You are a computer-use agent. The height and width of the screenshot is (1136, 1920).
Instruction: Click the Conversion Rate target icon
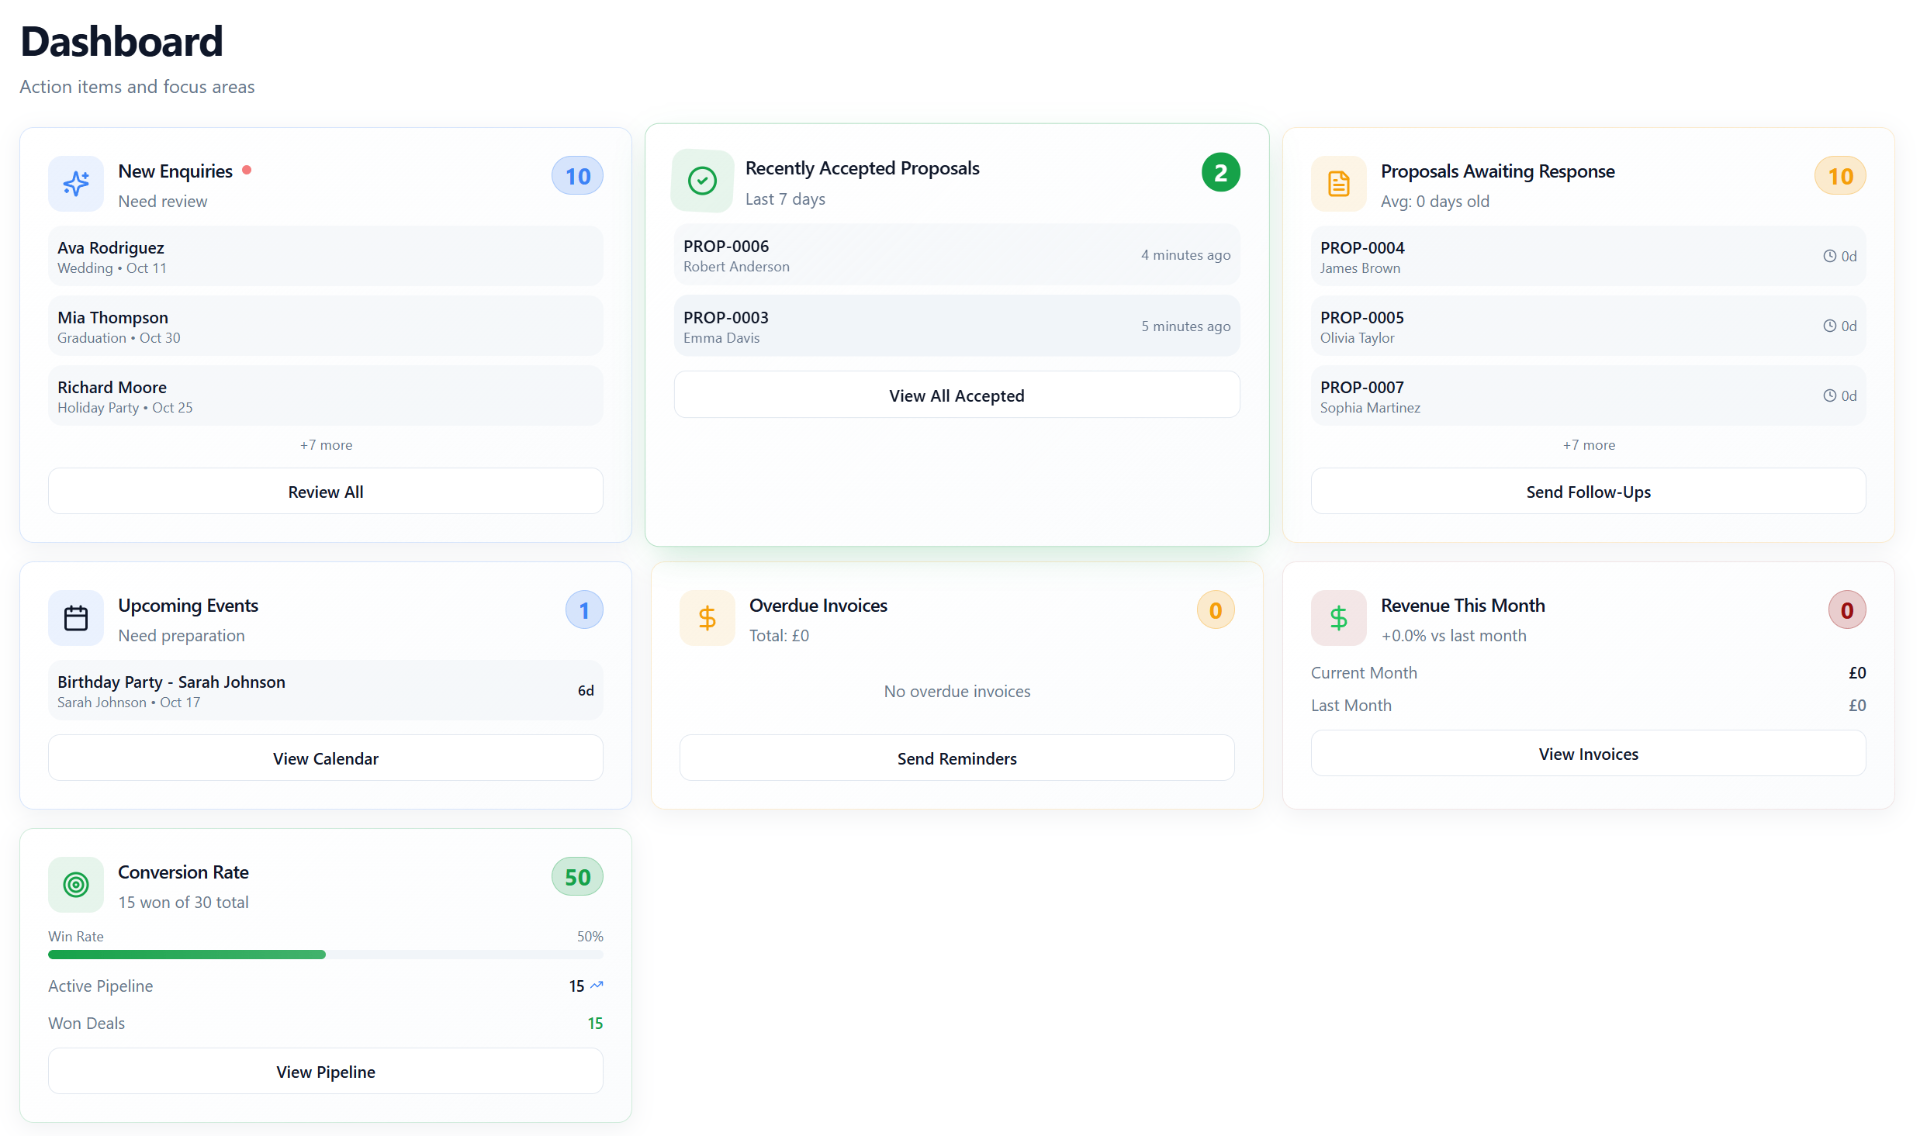tap(76, 885)
